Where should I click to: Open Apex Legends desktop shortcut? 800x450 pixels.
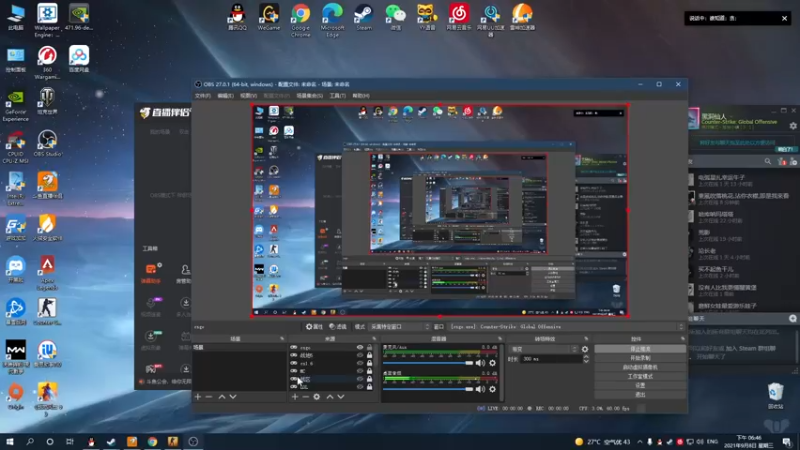tap(47, 273)
